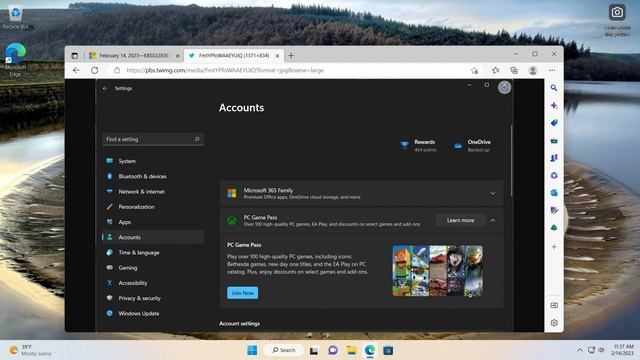Open Edge Settings and more menu
This screenshot has width=640, height=360.
[552, 70]
